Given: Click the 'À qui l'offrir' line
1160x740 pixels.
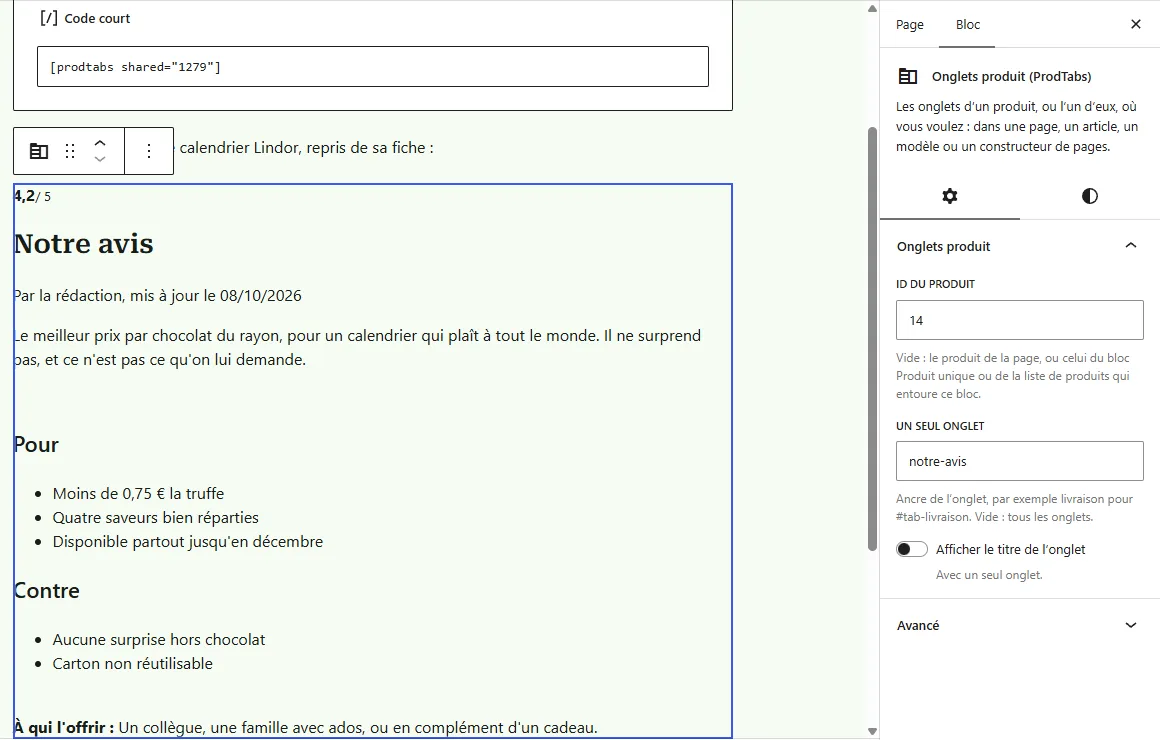Looking at the screenshot, I should pos(306,727).
